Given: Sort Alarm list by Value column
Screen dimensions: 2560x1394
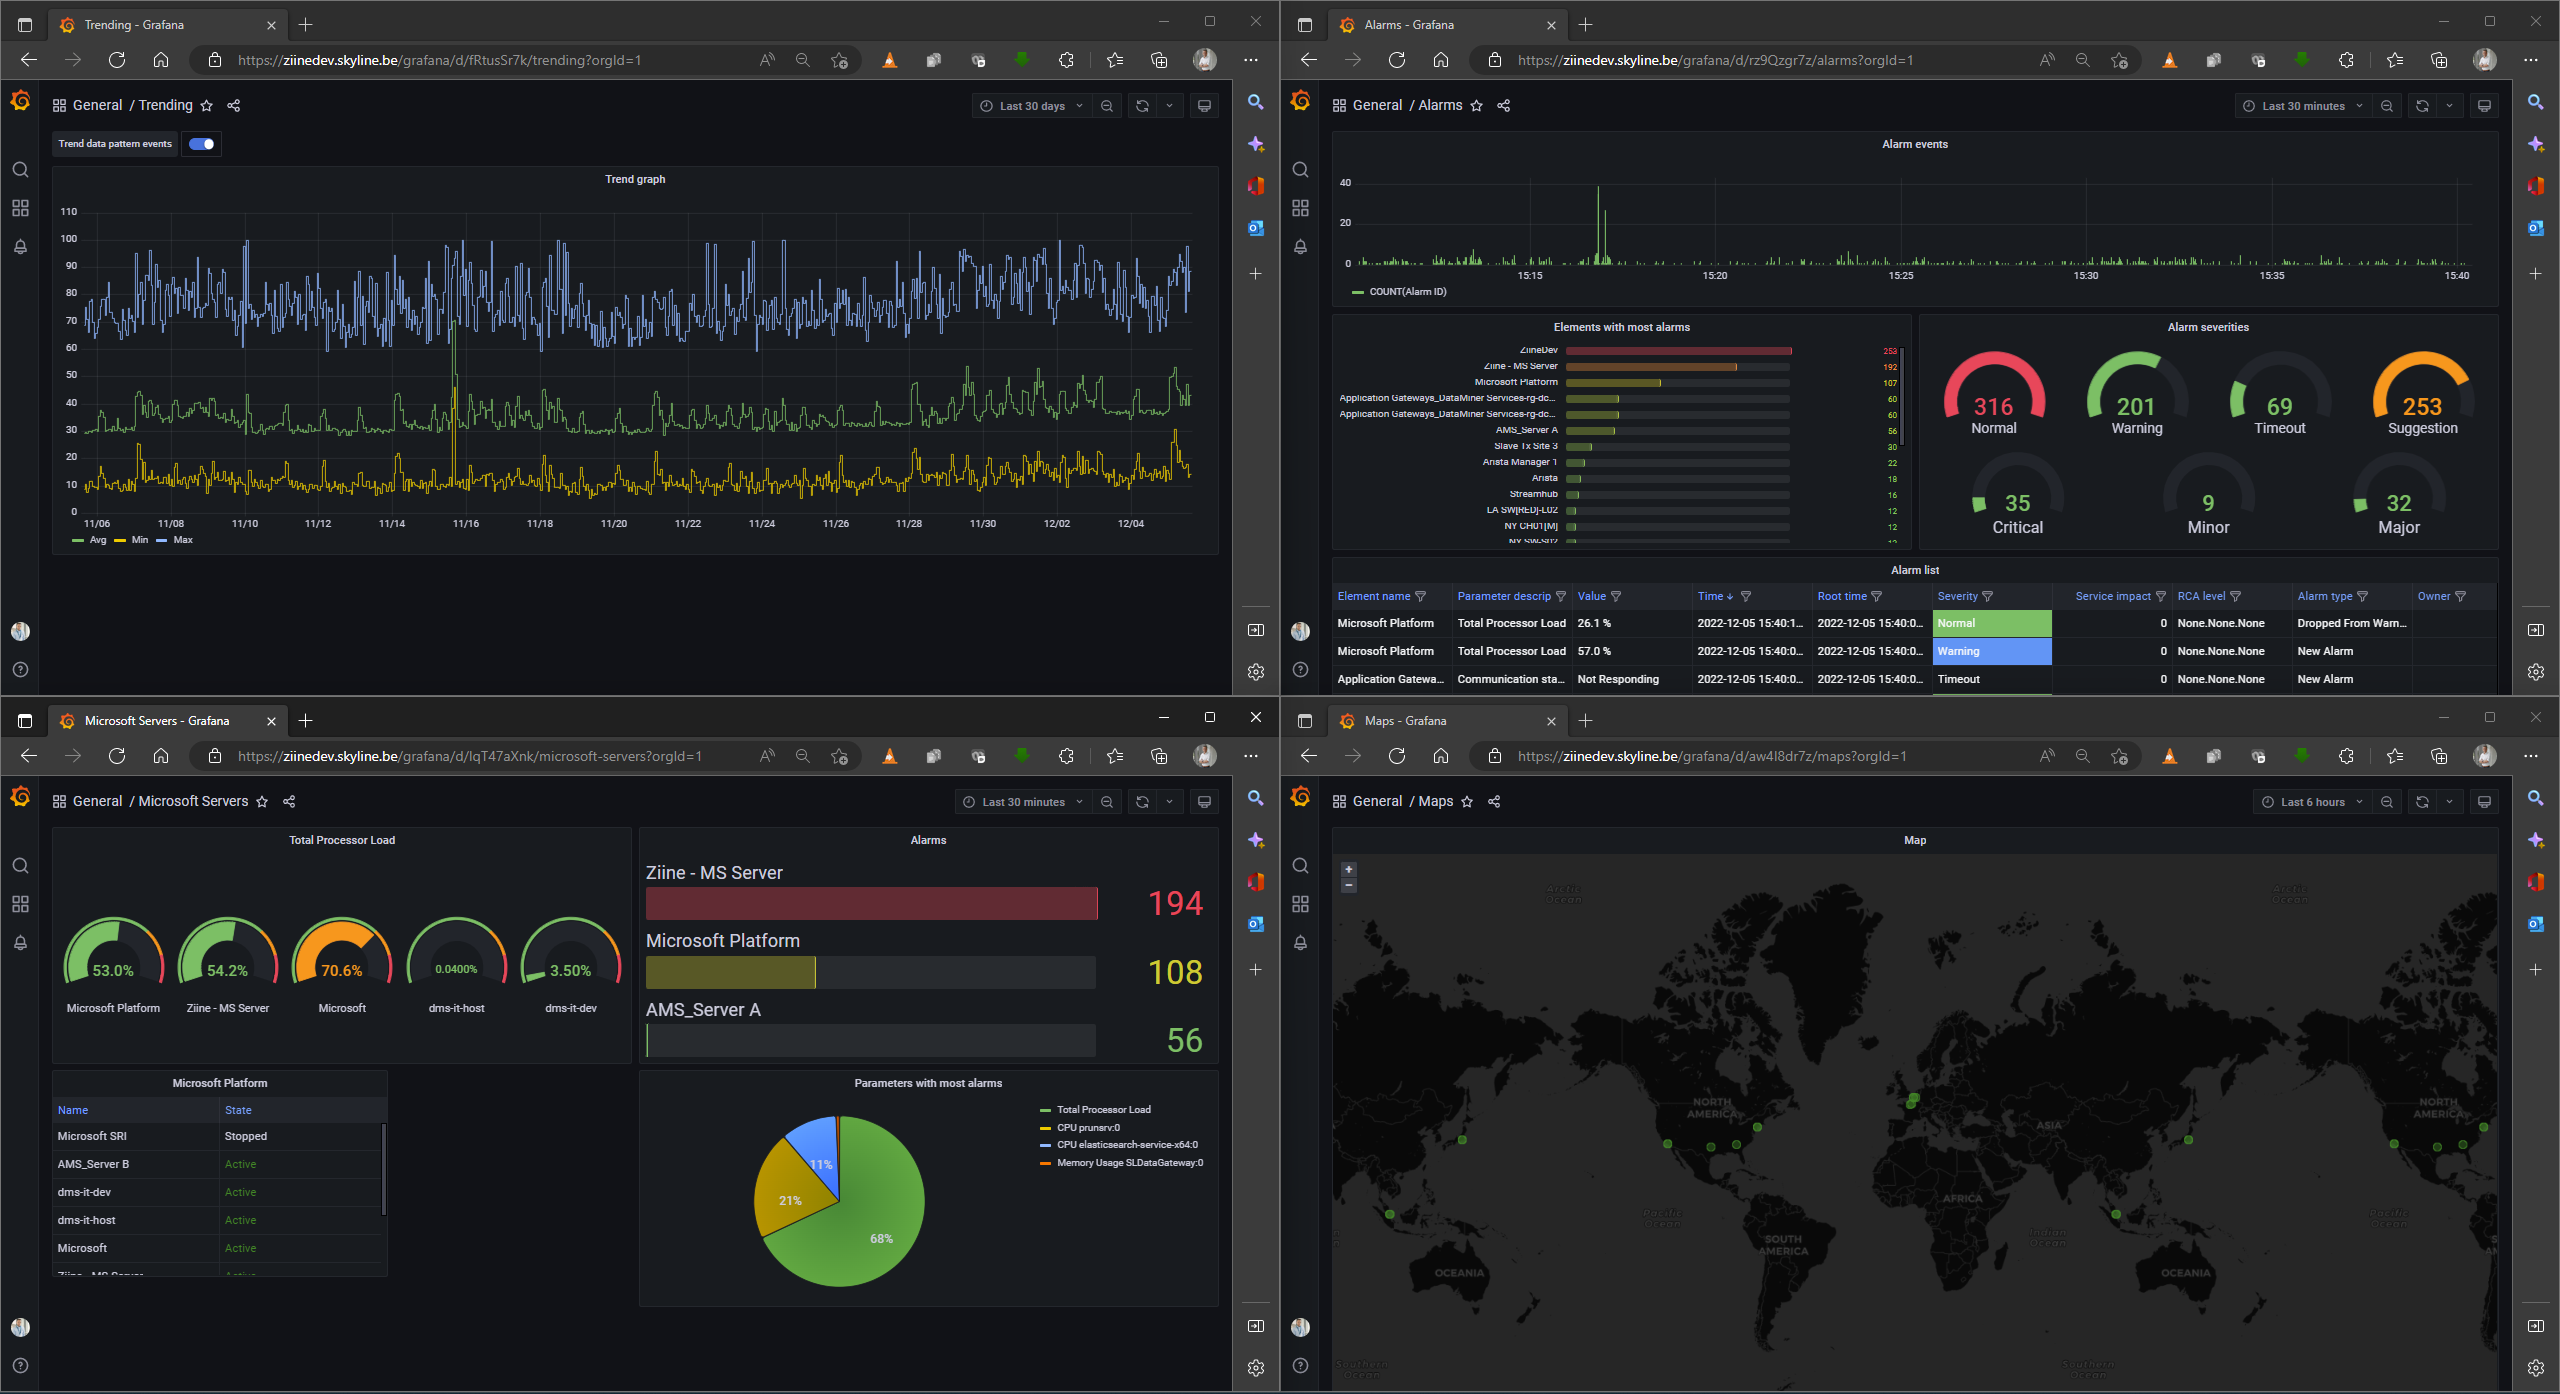Looking at the screenshot, I should click(x=1591, y=597).
